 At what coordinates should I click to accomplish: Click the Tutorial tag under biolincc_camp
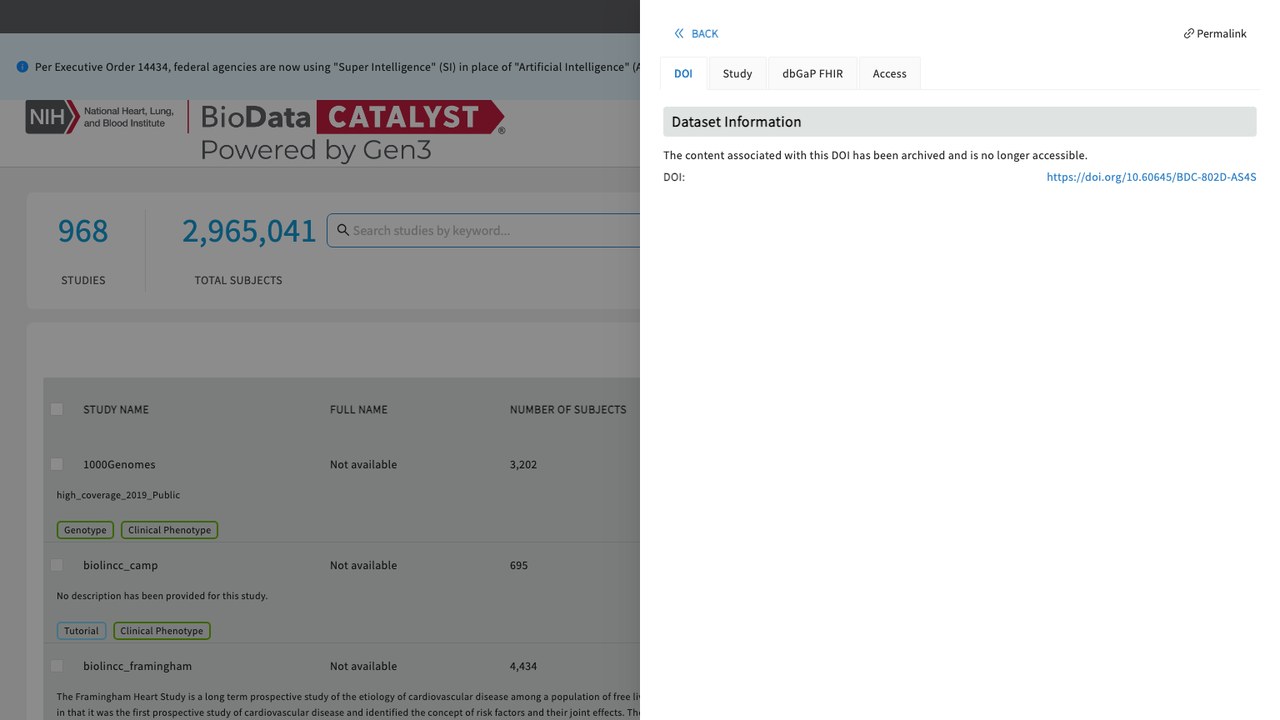(81, 631)
